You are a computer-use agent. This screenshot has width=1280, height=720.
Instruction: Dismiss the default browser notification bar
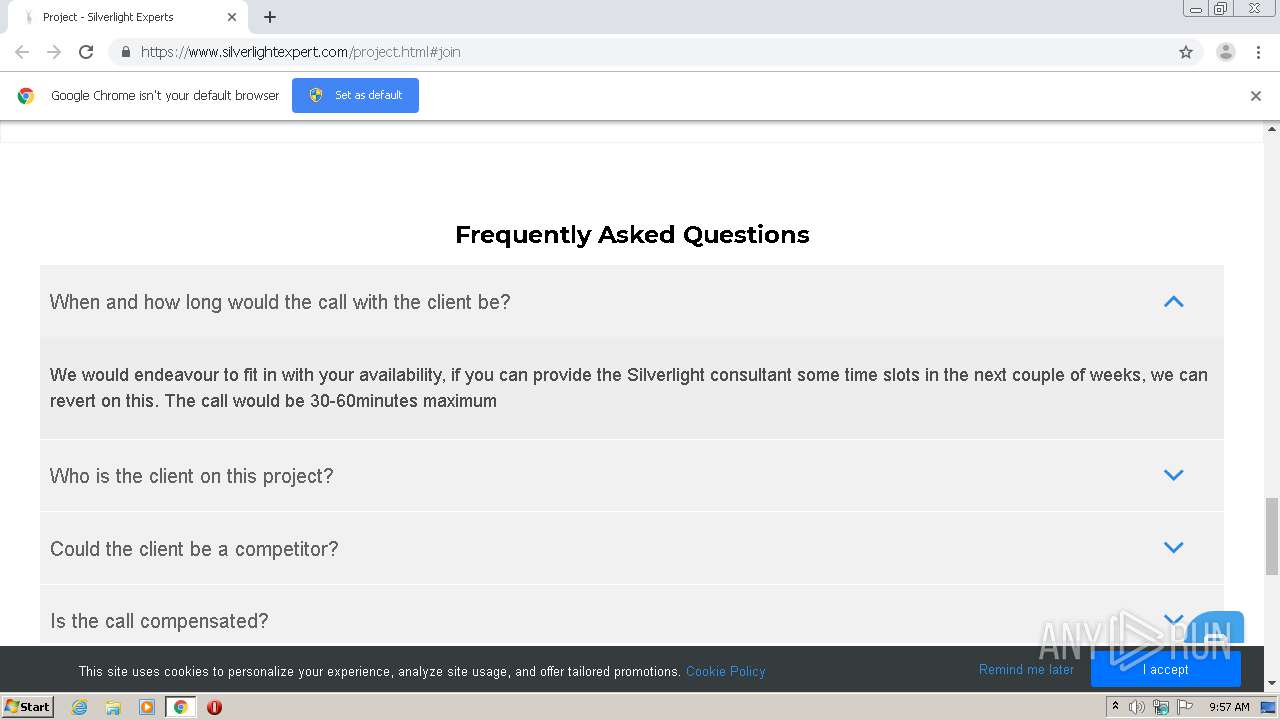coord(1255,96)
